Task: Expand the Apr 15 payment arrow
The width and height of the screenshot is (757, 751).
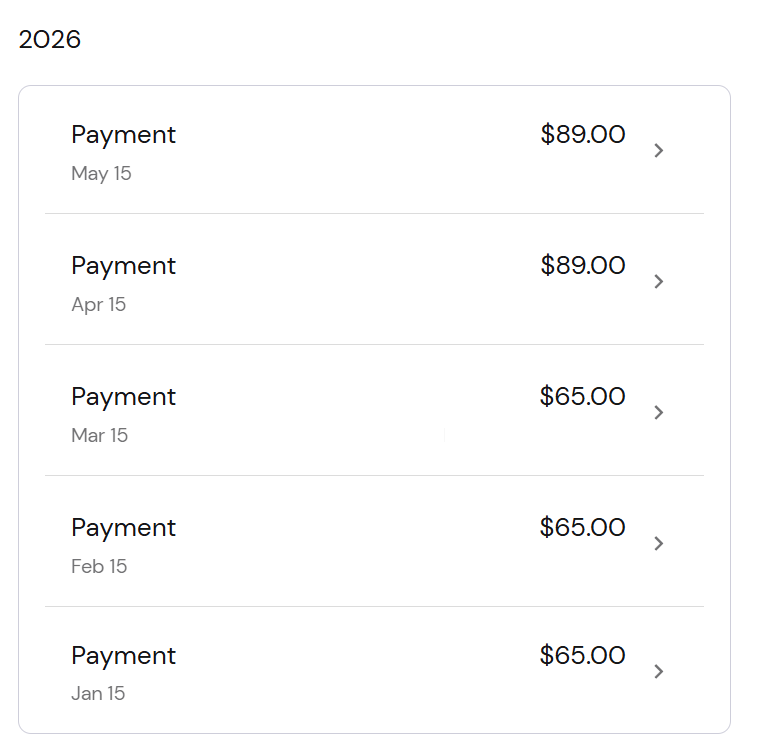Action: click(x=659, y=281)
